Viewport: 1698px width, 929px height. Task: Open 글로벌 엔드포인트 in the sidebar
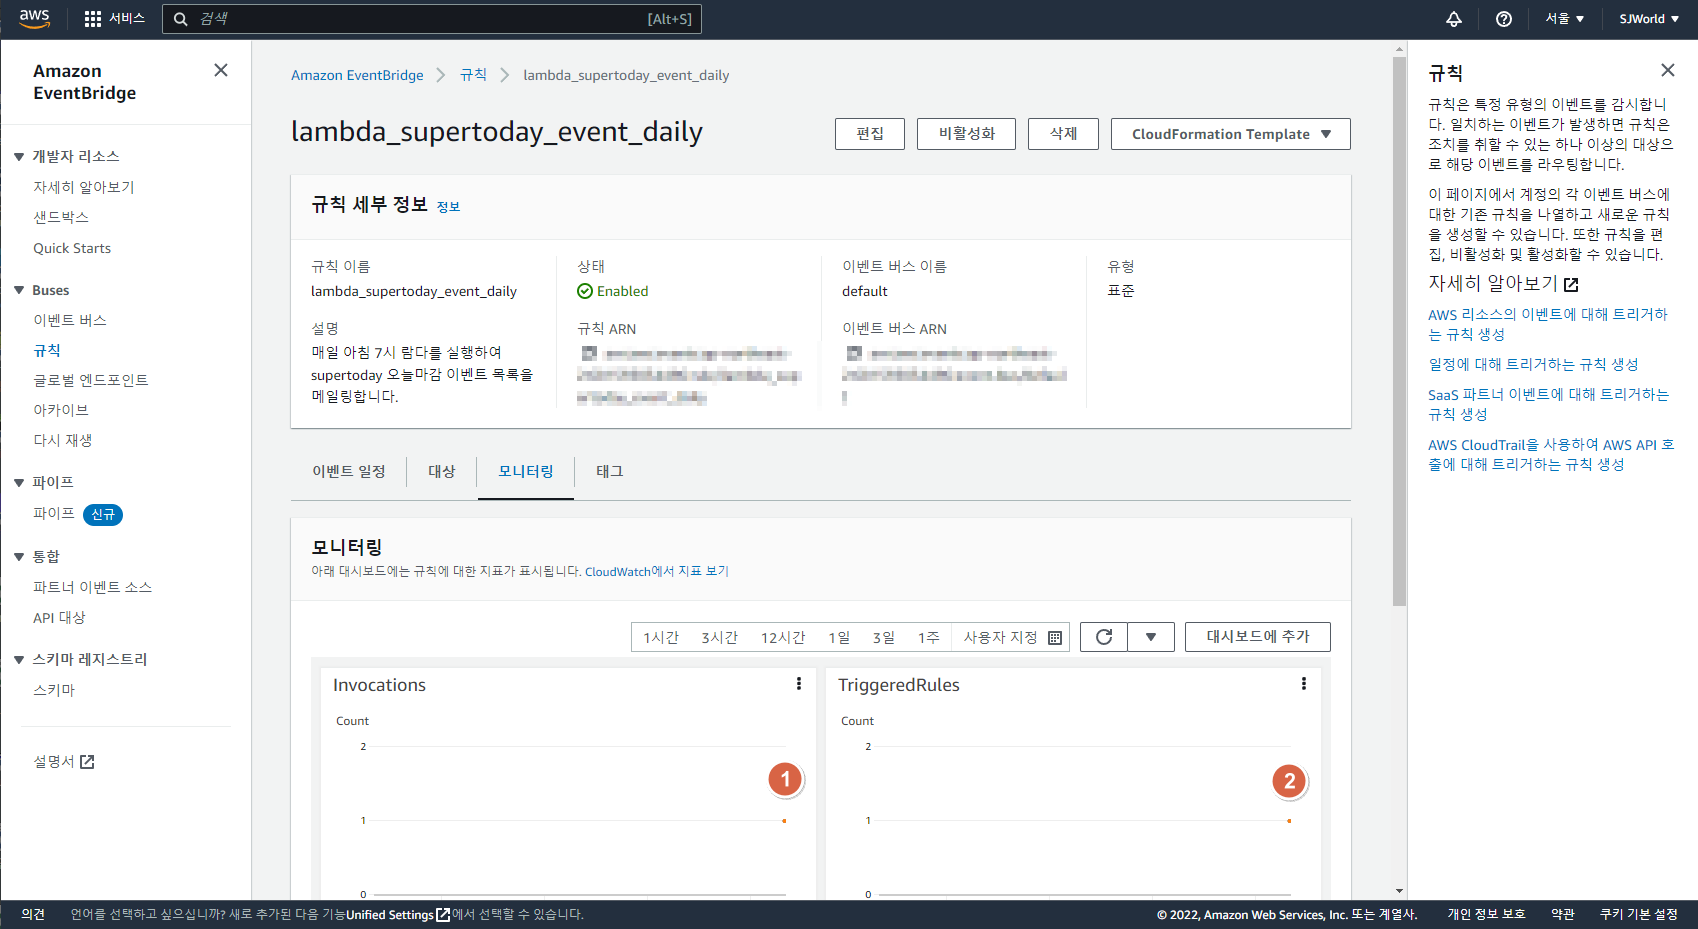click(x=91, y=380)
